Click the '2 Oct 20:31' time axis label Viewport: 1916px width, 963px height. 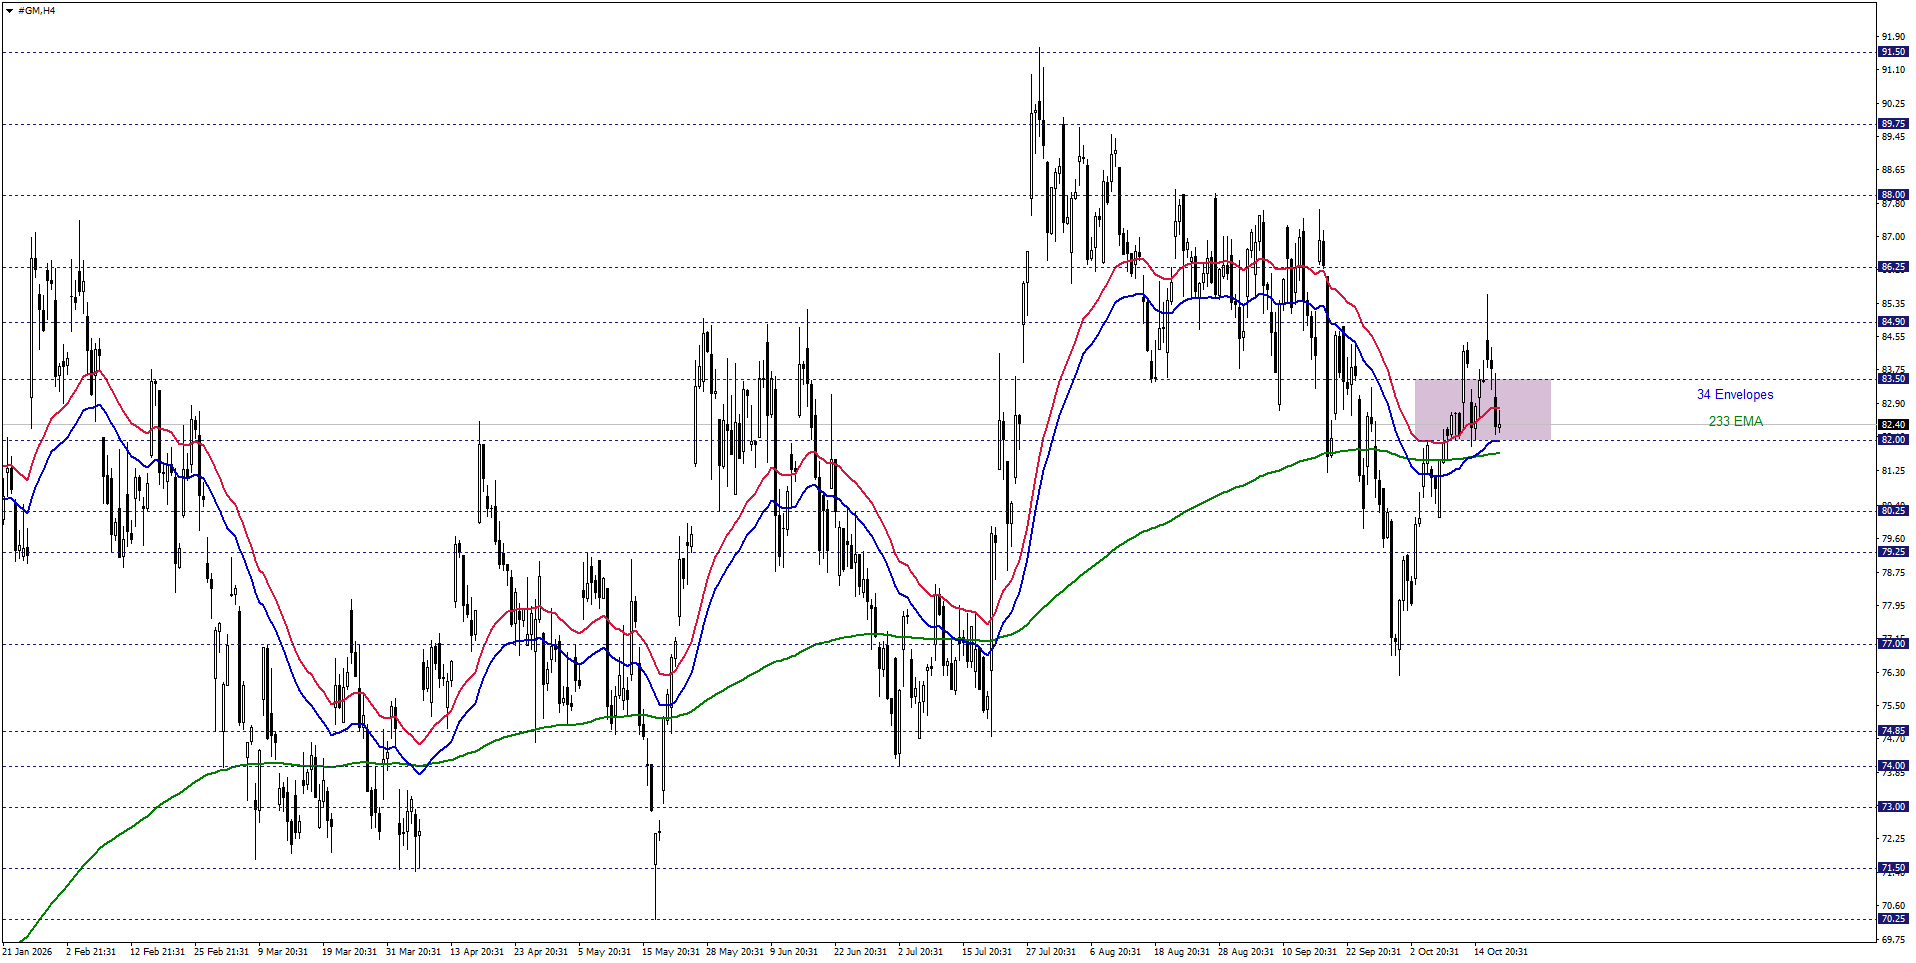point(1434,952)
